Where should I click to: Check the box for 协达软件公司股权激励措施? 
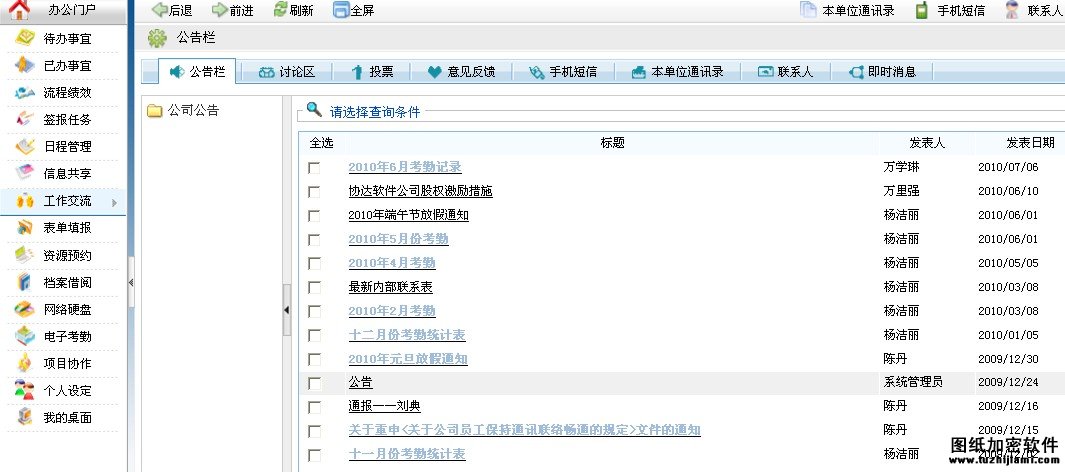point(314,192)
